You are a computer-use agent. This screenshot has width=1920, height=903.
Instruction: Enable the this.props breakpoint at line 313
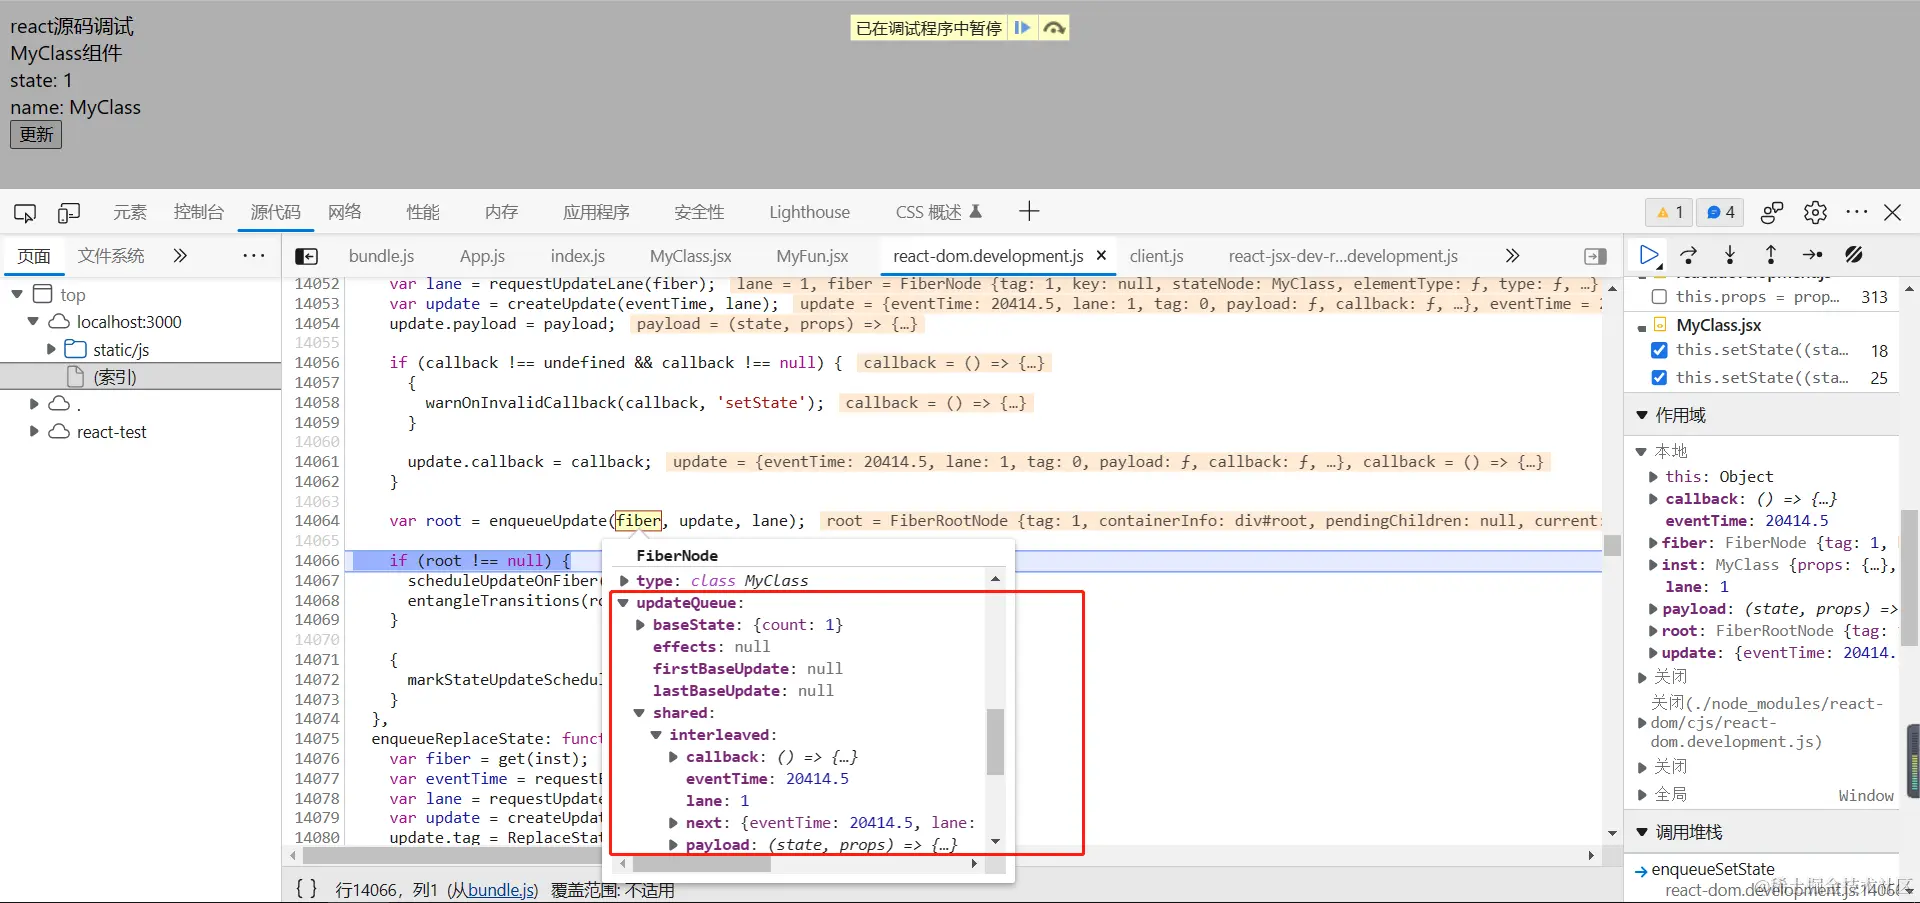click(x=1659, y=297)
